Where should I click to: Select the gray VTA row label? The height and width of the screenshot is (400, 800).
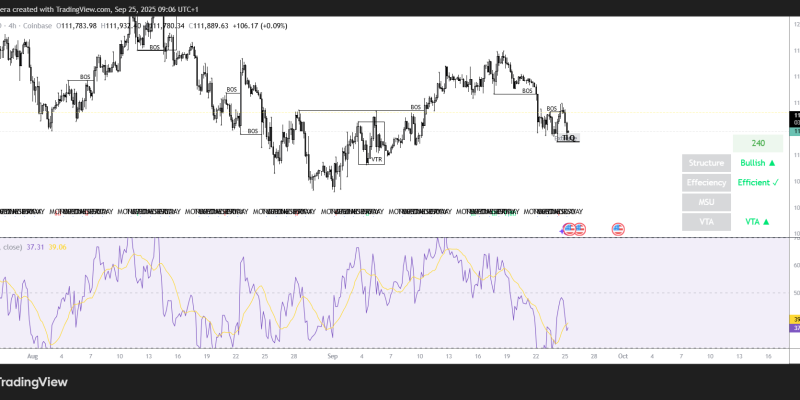706,221
